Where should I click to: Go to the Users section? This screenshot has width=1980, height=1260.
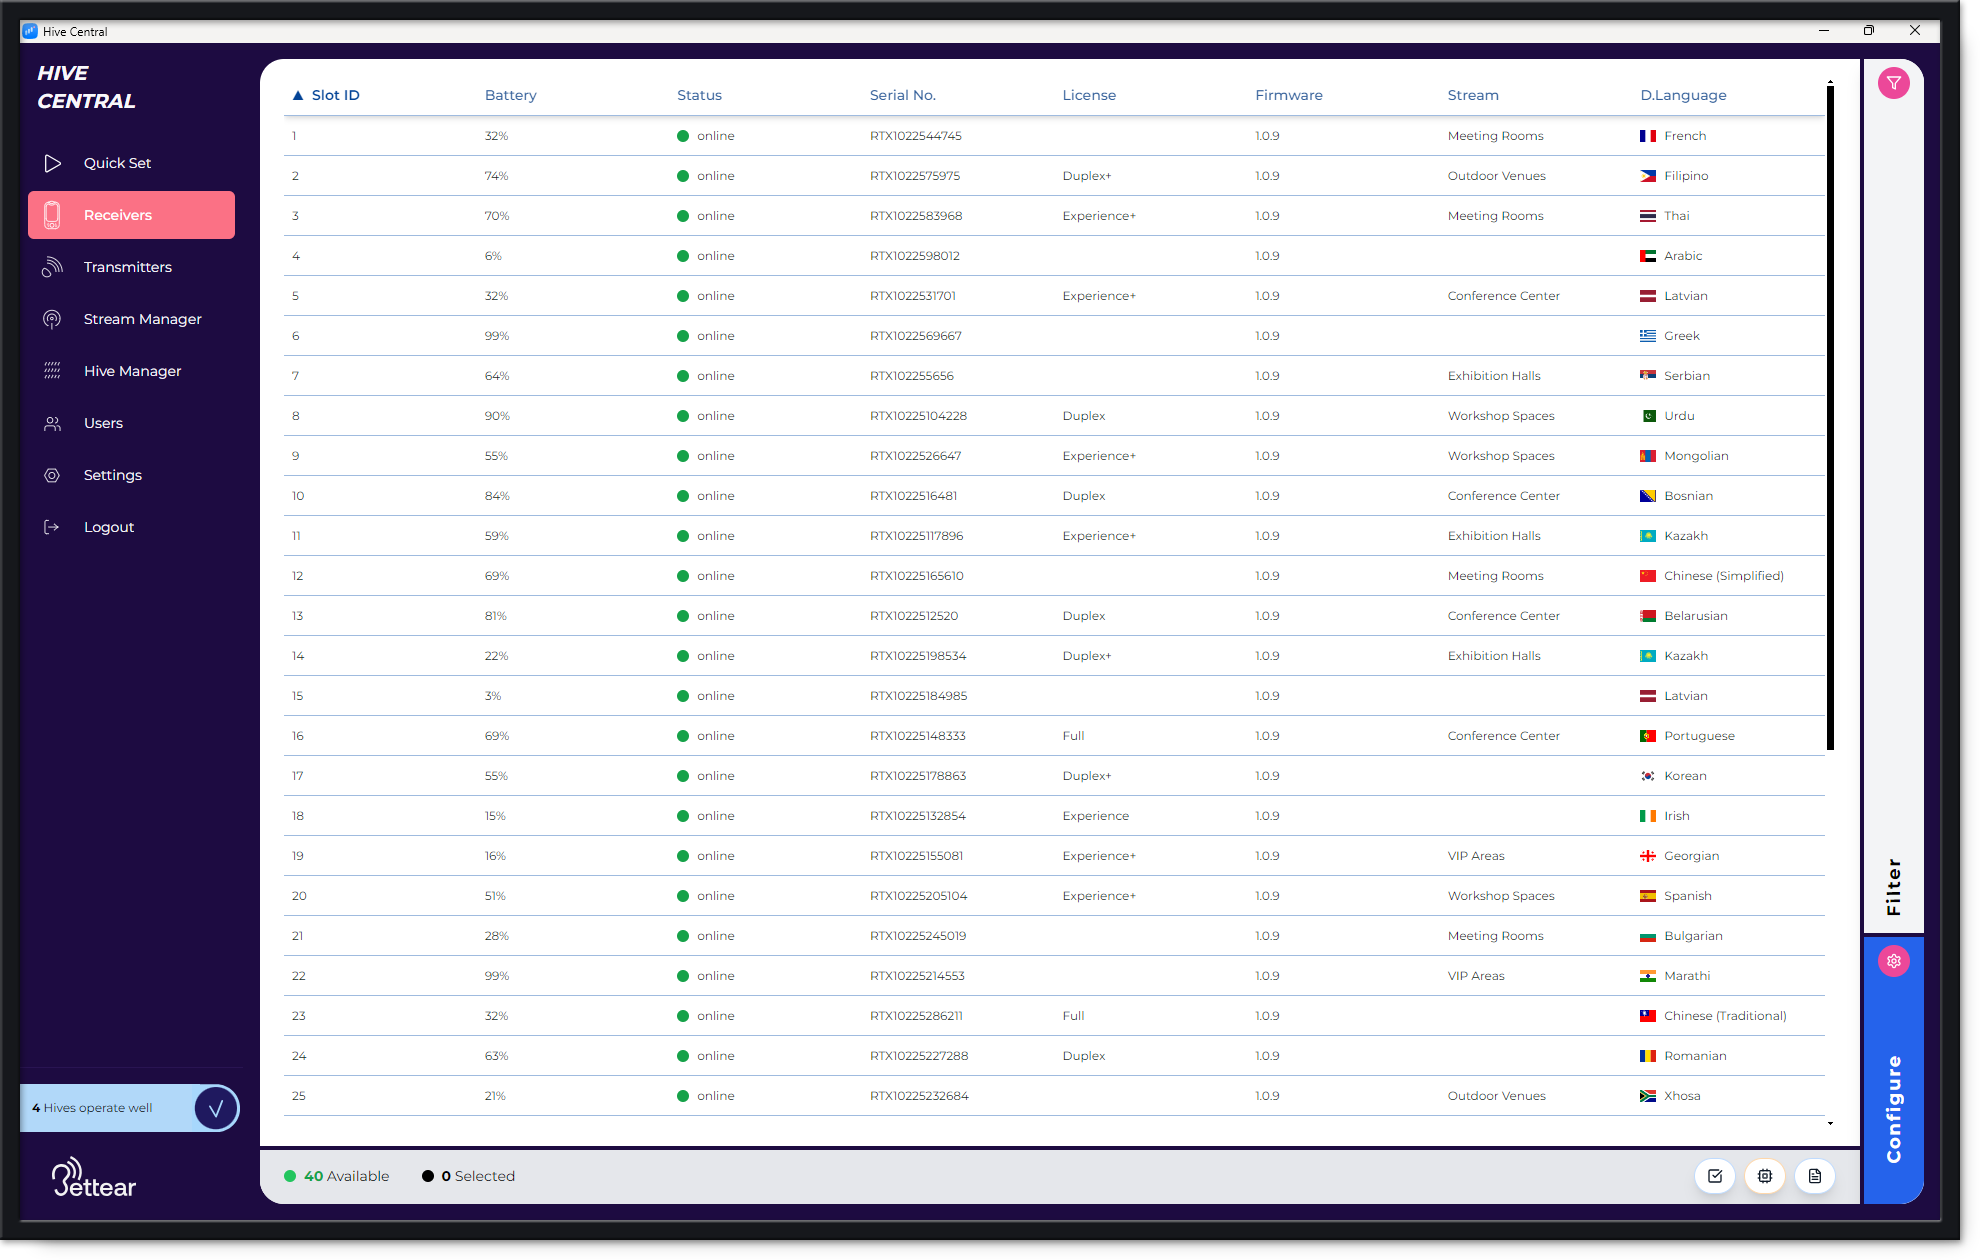point(103,423)
